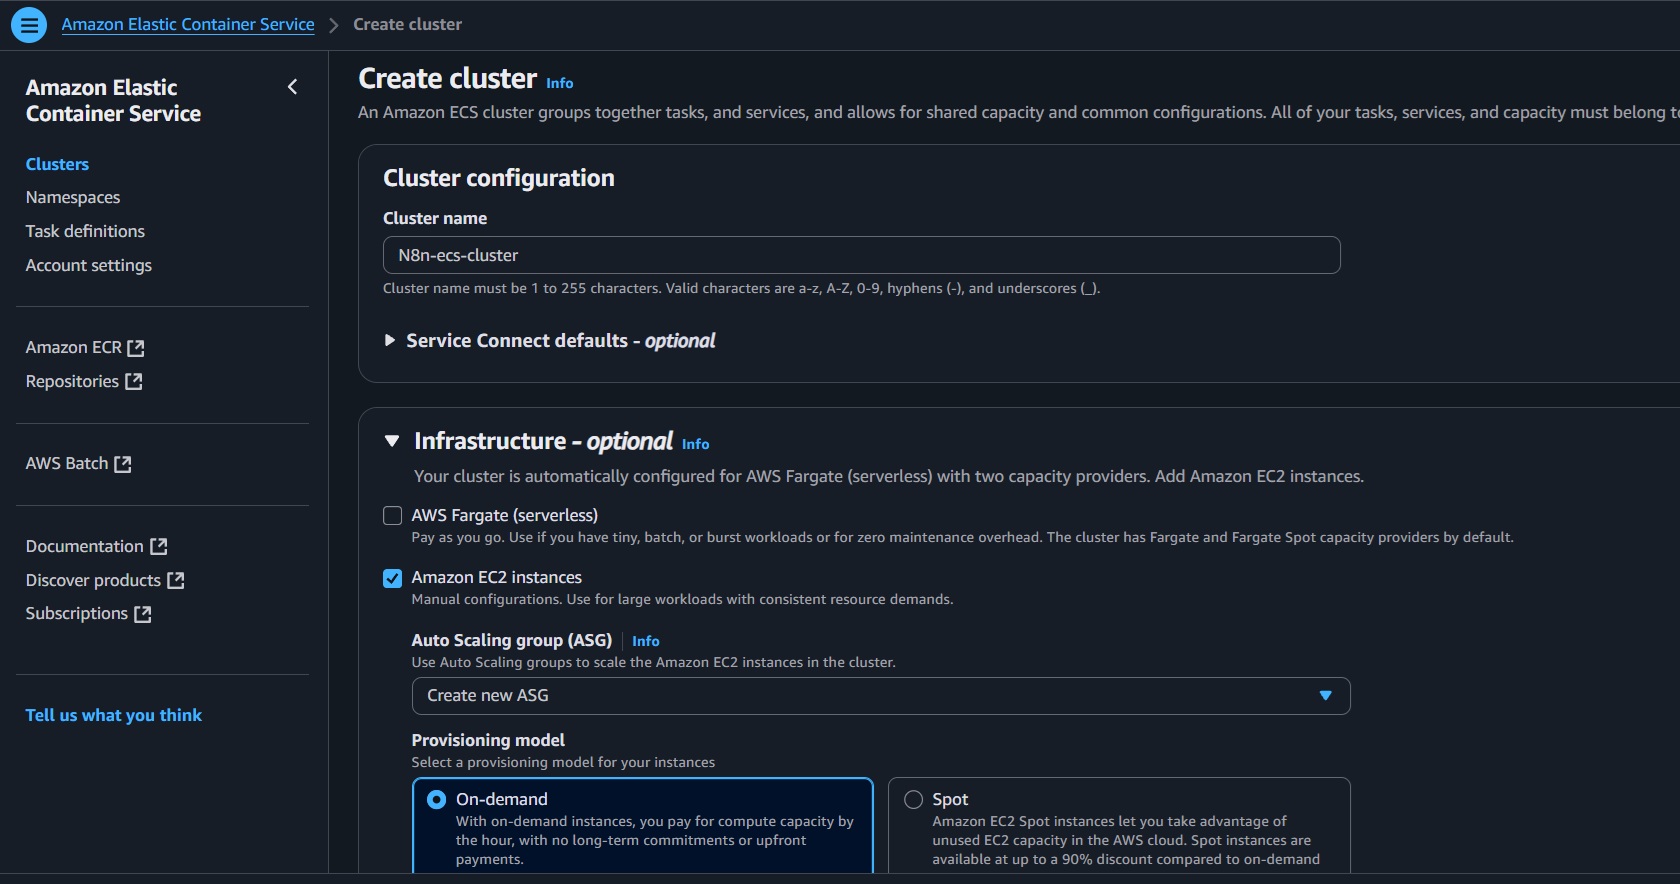Viewport: 1680px width, 884px height.
Task: Click the Create cluster breadcrumb text
Action: pos(408,25)
